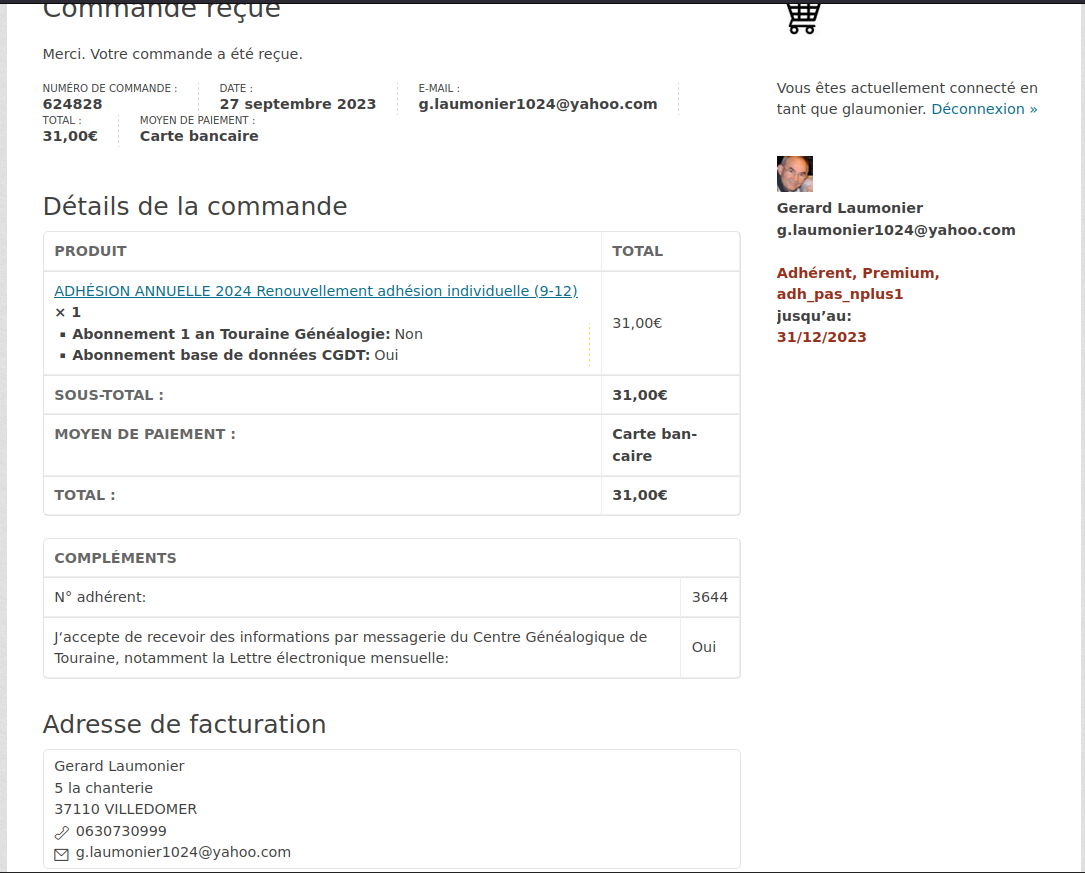
Task: Click the SOUS-TOTAL amount 31,00€
Action: 639,395
